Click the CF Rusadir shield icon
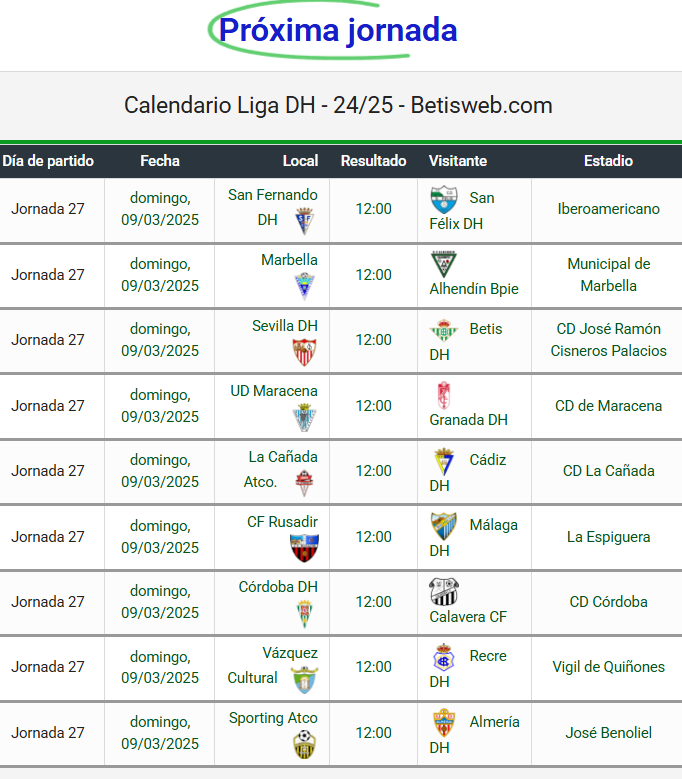 click(x=304, y=548)
